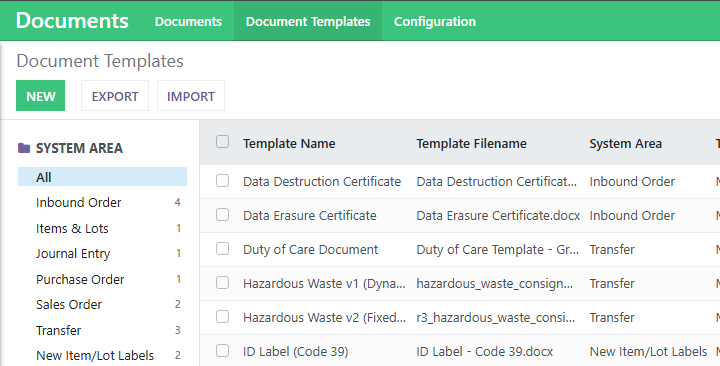Click the EXPORT button
The height and width of the screenshot is (366, 720).
click(x=115, y=96)
